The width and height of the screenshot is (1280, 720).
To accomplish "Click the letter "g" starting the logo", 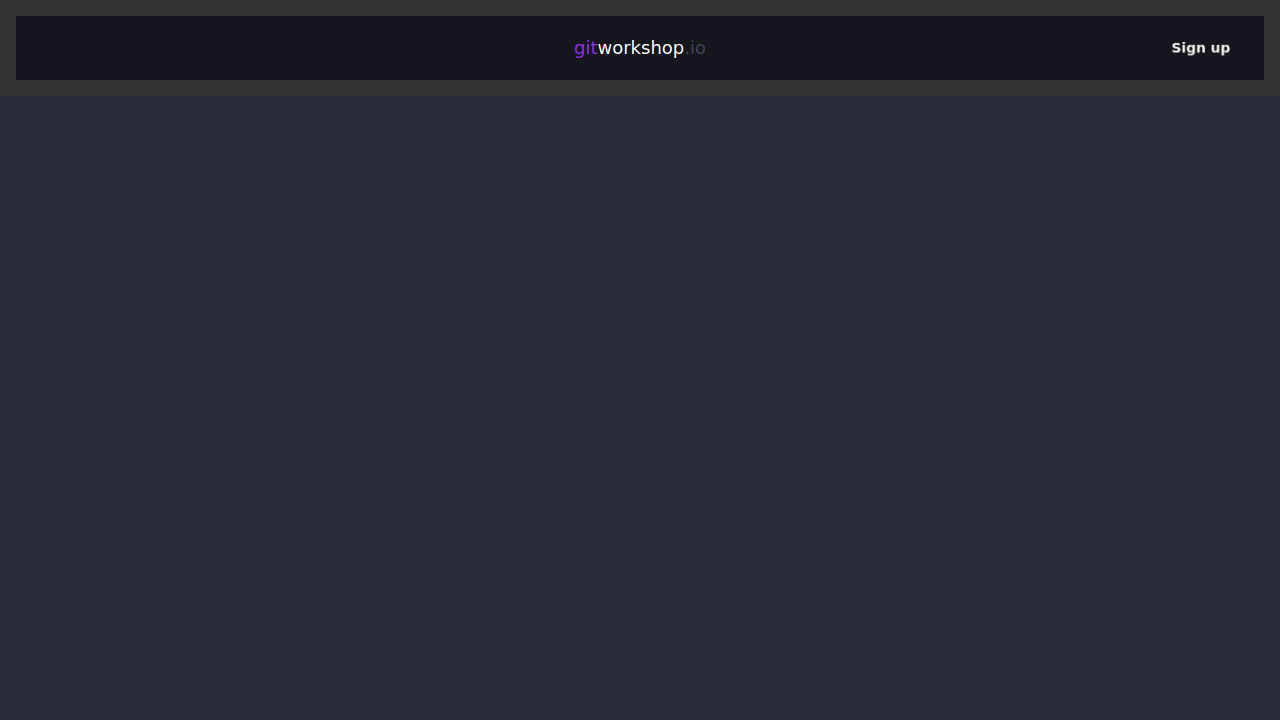I will pyautogui.click(x=579, y=49).
